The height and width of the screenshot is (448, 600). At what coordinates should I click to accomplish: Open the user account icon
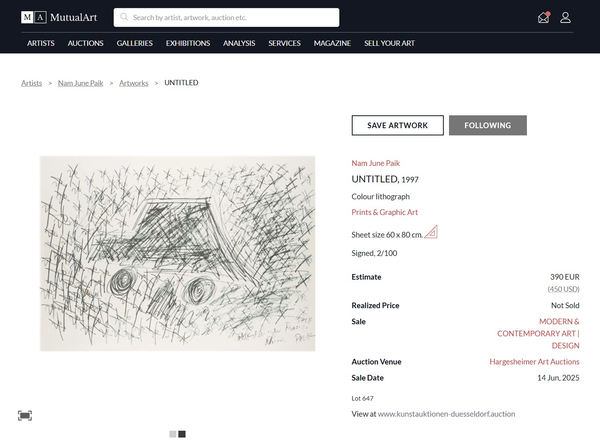(x=566, y=17)
